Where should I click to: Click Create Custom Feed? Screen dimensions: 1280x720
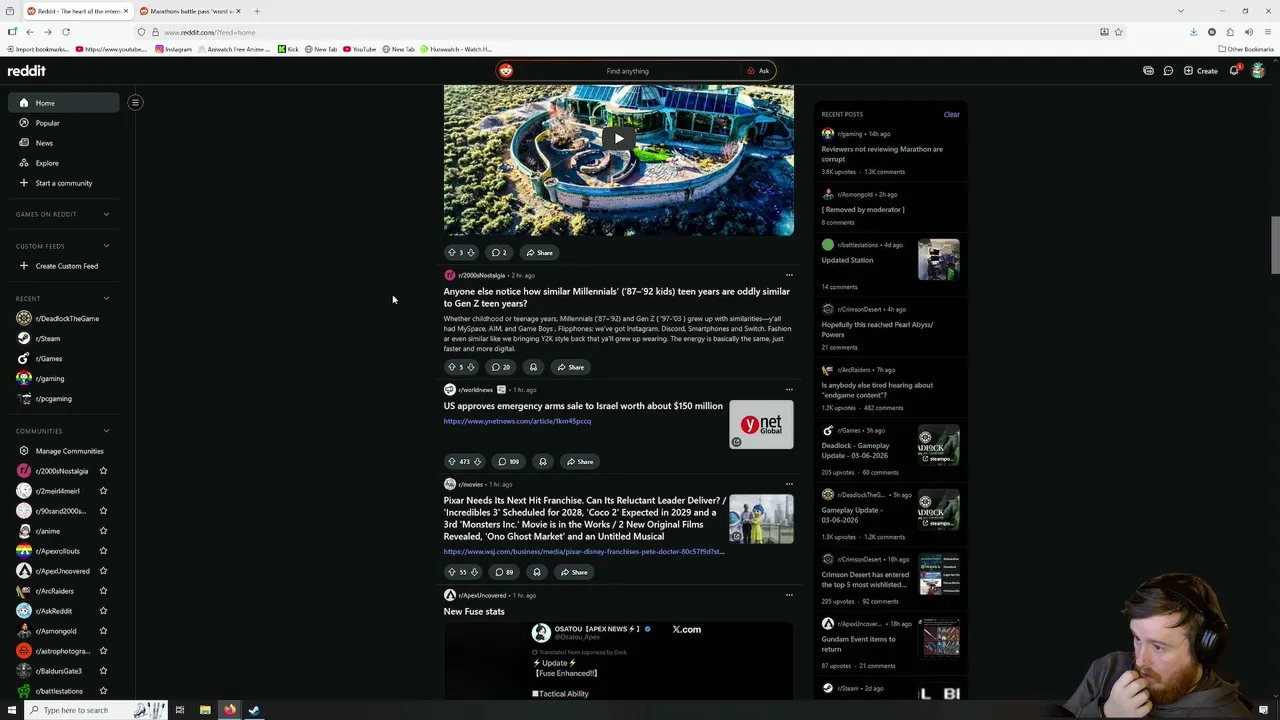(64, 266)
